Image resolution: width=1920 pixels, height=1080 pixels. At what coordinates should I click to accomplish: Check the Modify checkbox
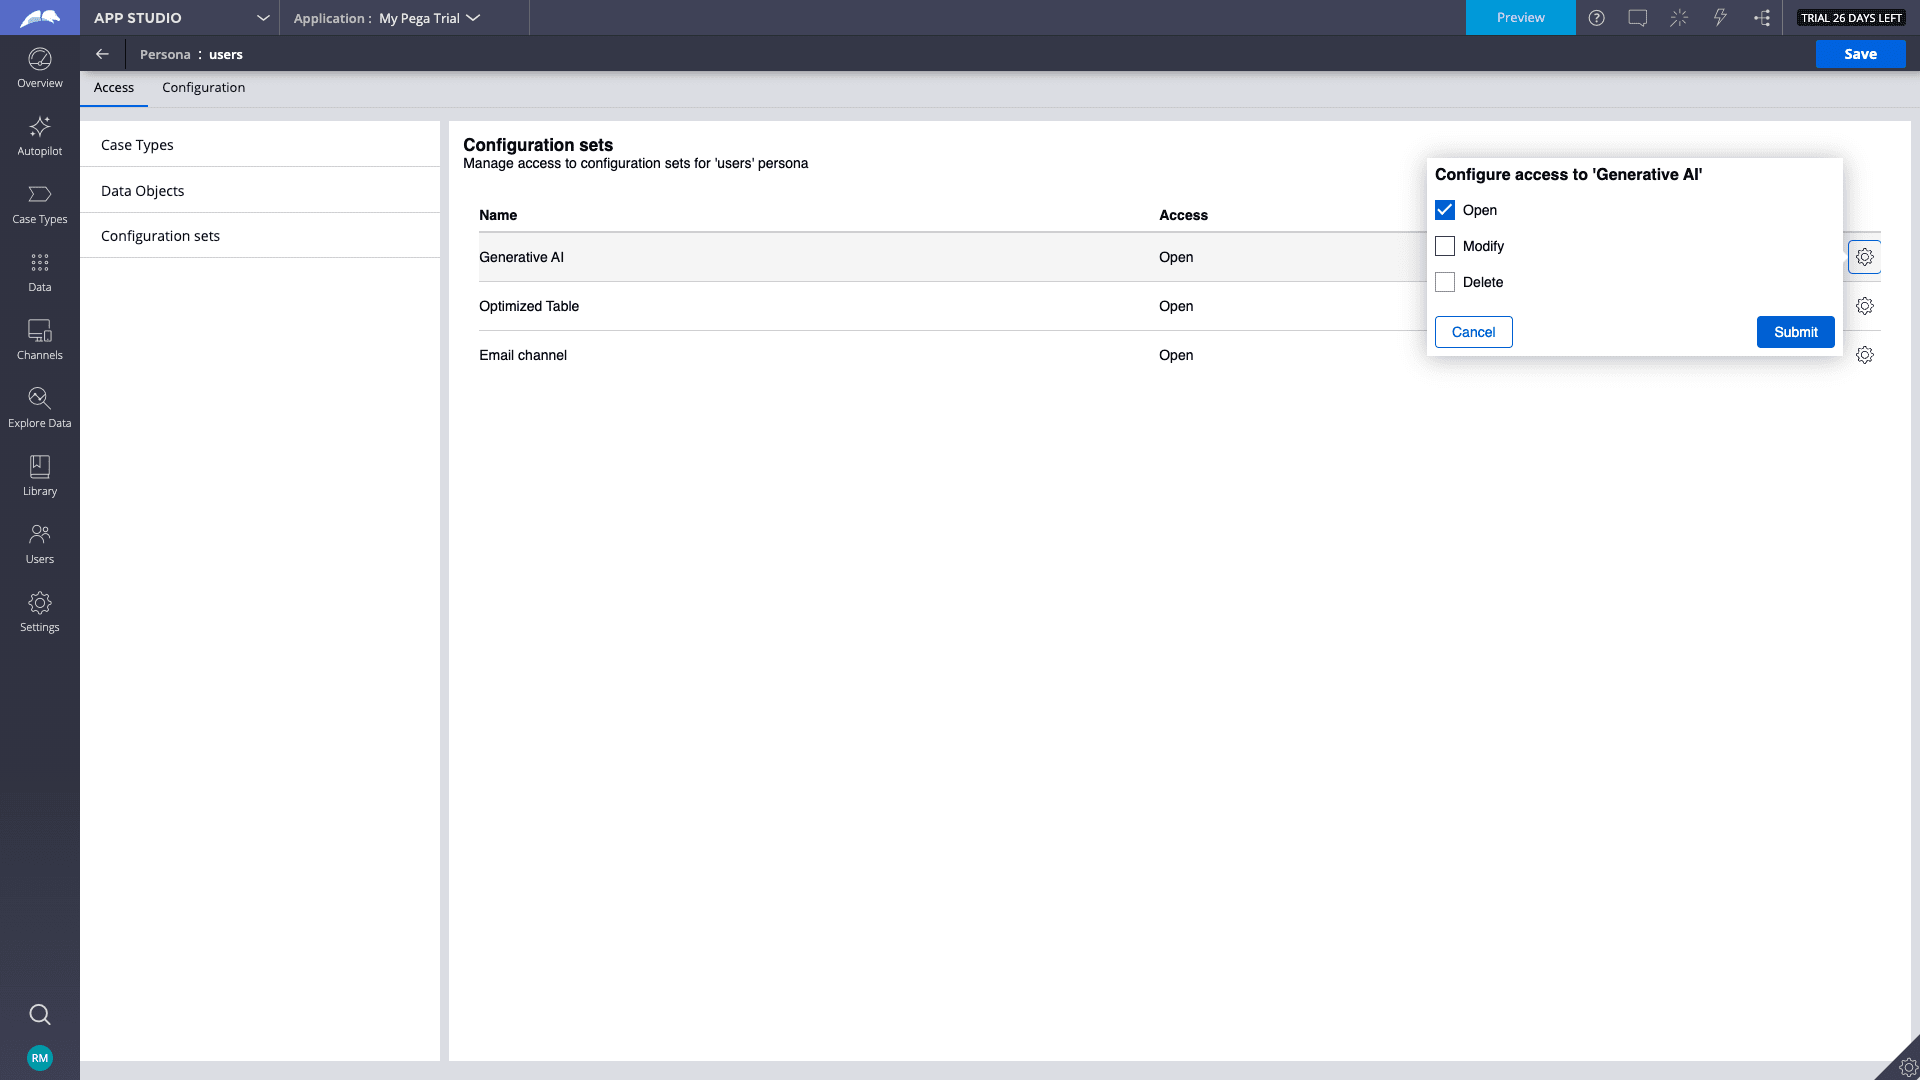[1445, 246]
